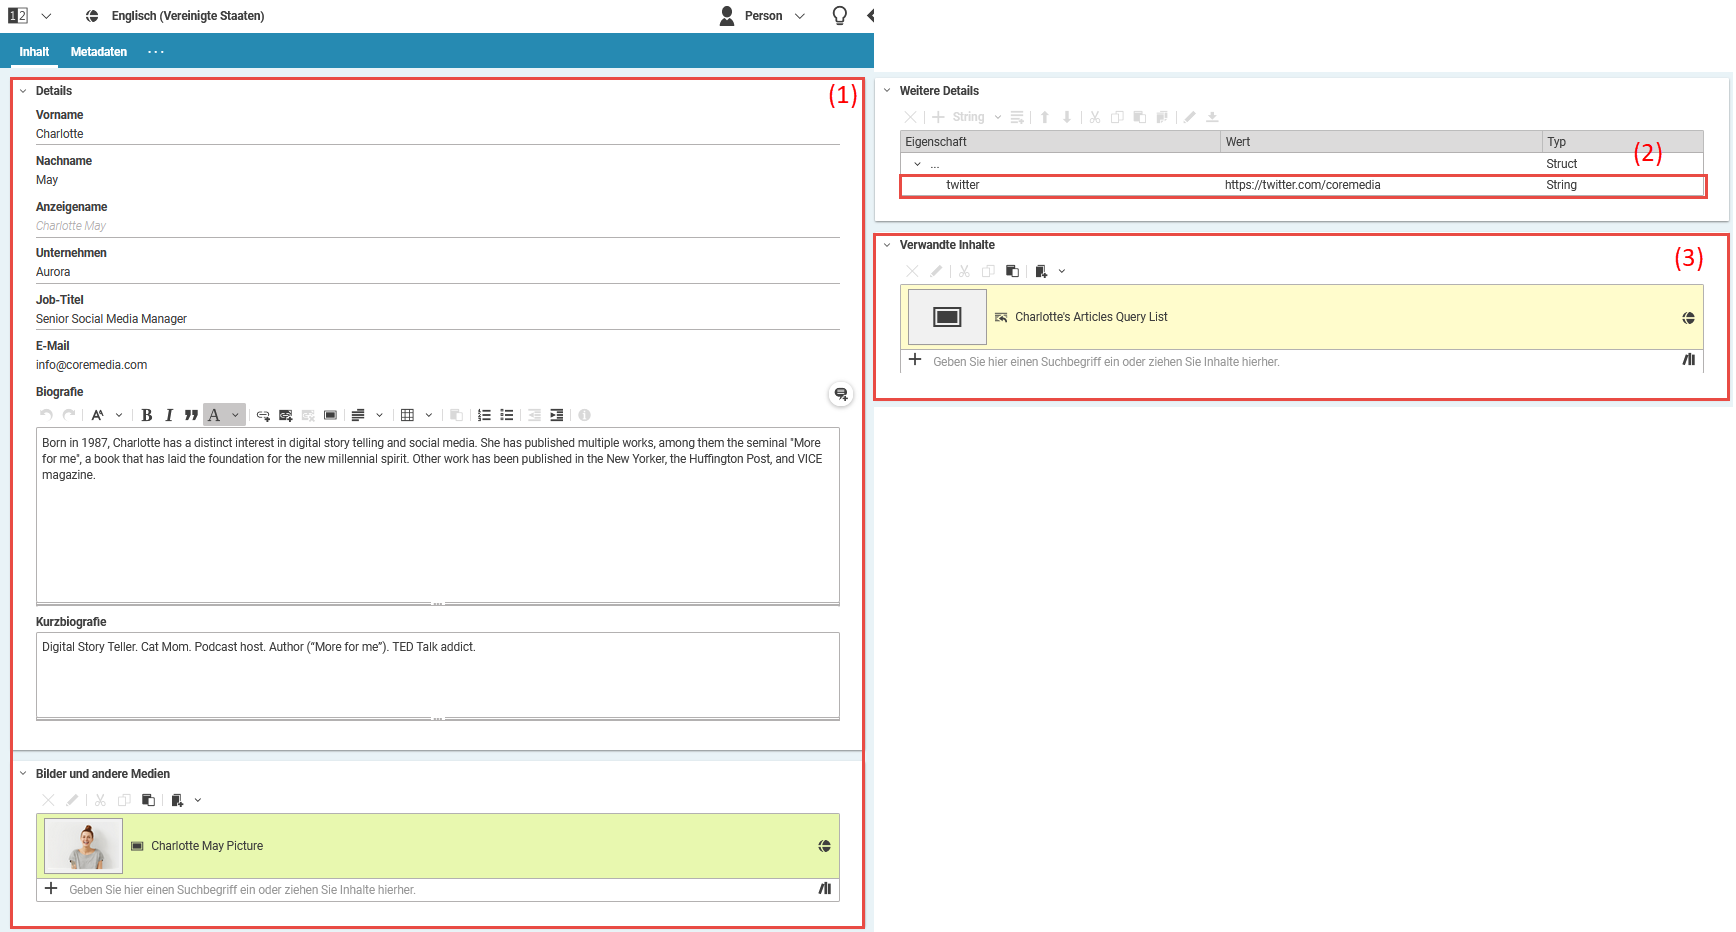The height and width of the screenshot is (932, 1736).
Task: Increase indent in Biografie toolbar
Action: point(557,415)
